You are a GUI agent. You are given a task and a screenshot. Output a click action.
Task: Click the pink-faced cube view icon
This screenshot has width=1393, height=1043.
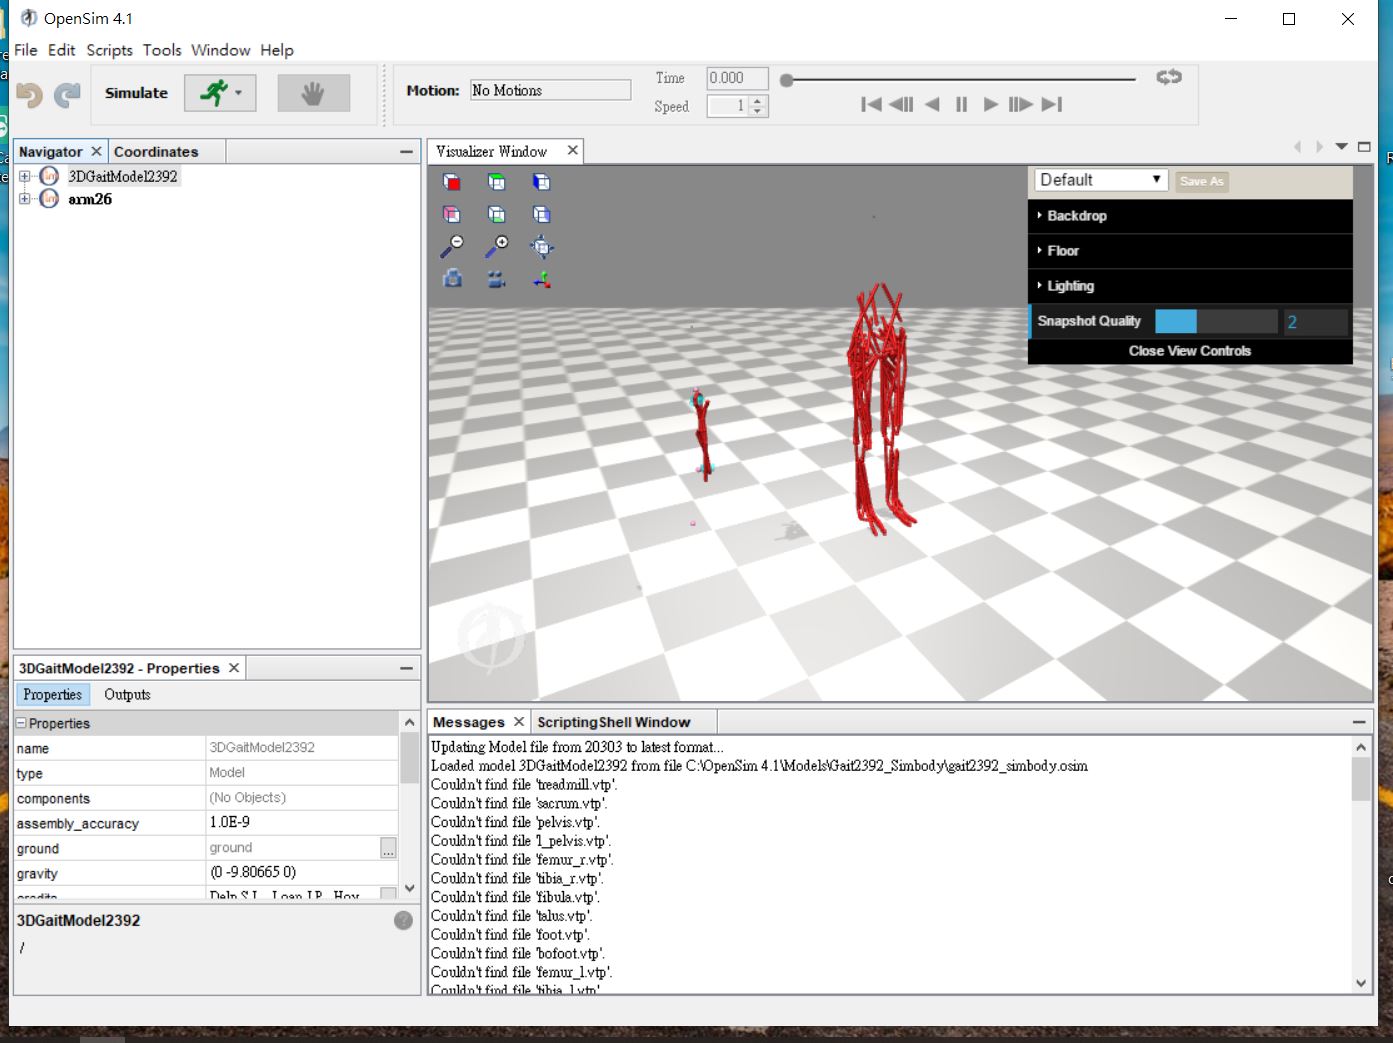452,214
